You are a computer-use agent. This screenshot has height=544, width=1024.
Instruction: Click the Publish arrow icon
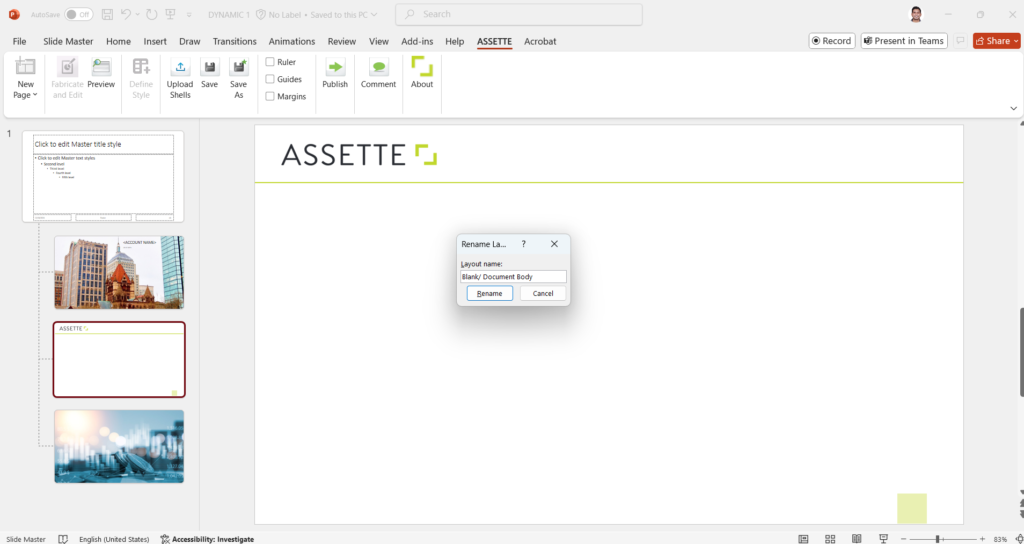click(335, 67)
